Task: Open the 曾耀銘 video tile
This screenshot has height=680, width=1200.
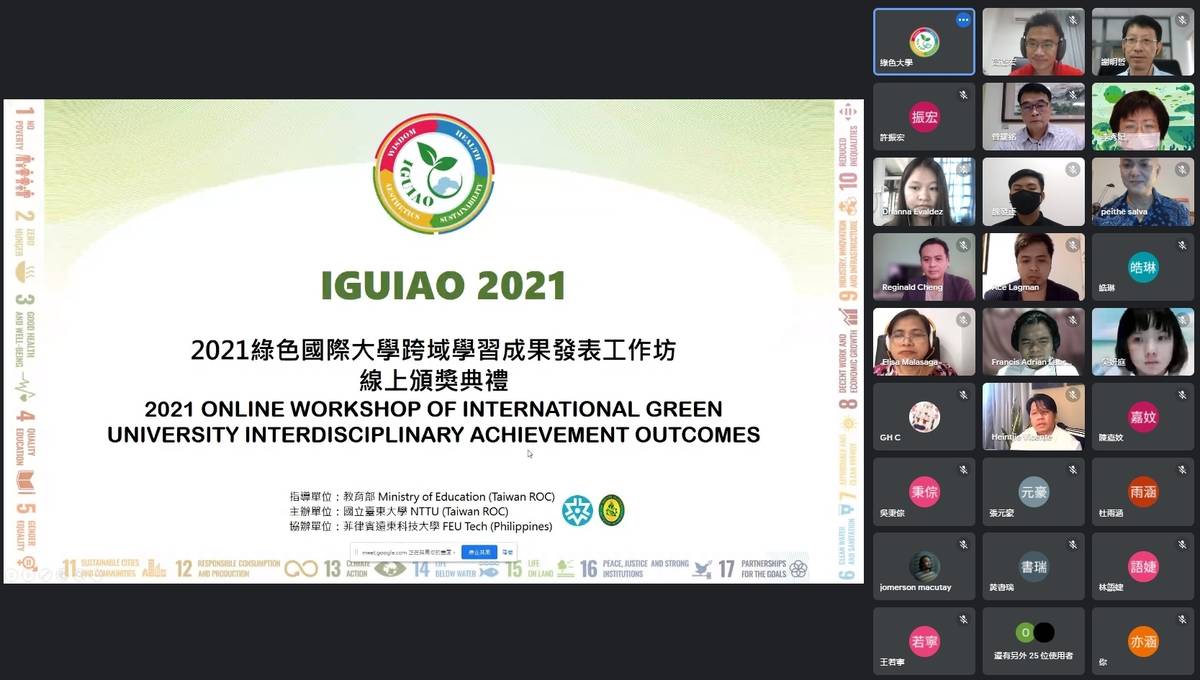Action: point(1033,117)
